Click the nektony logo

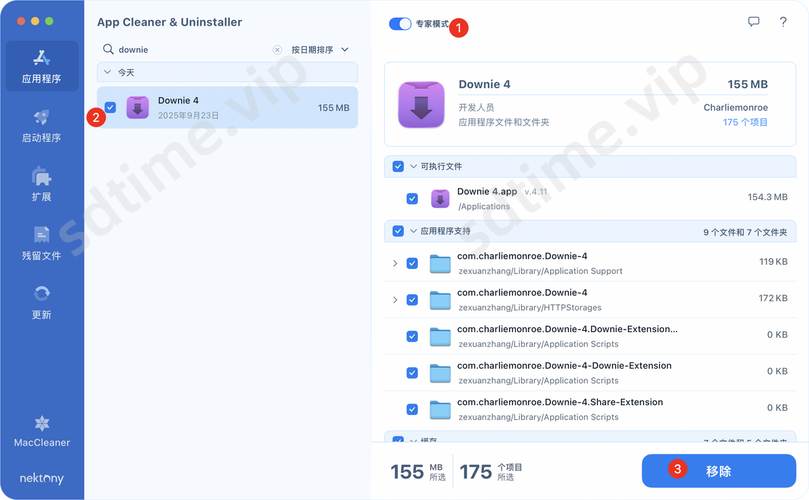point(42,478)
